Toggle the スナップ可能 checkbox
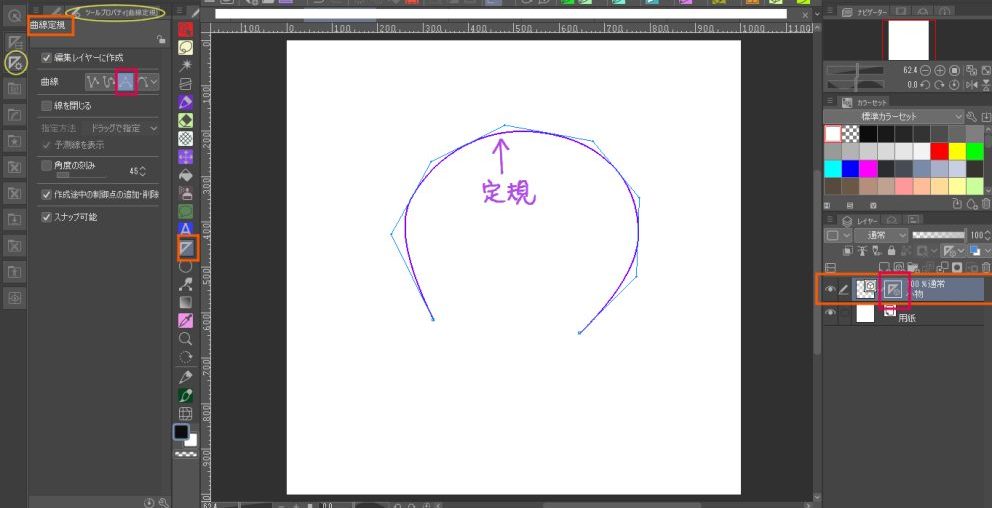 point(46,217)
